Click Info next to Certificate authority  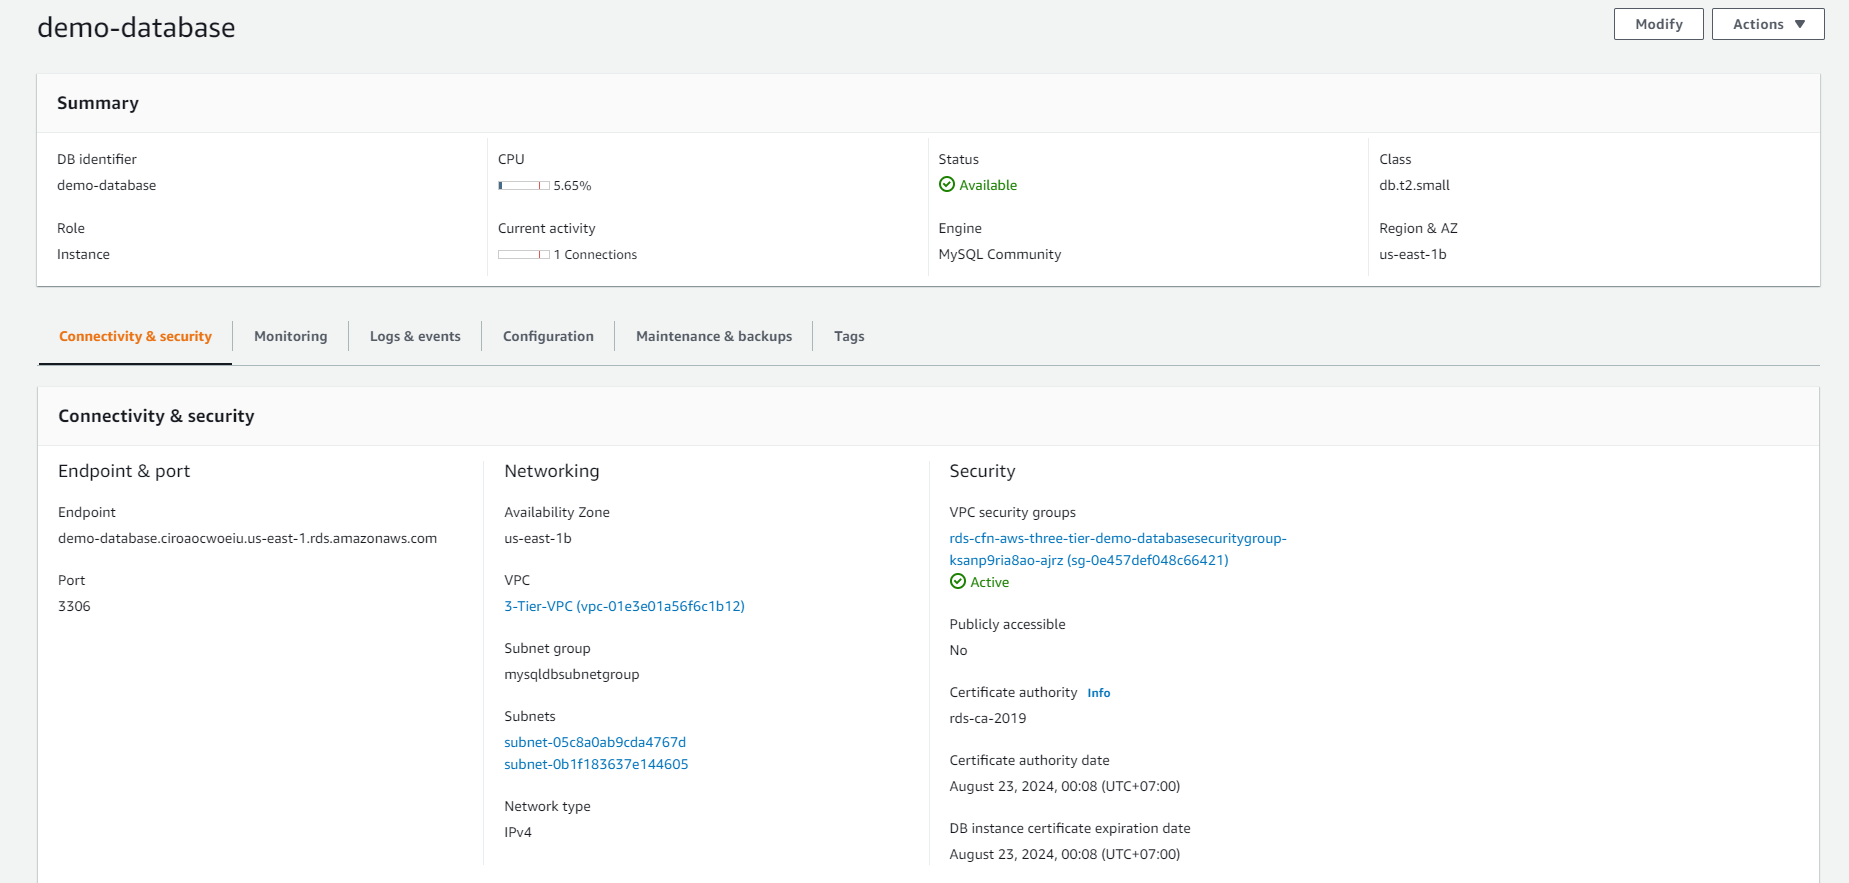(x=1098, y=693)
